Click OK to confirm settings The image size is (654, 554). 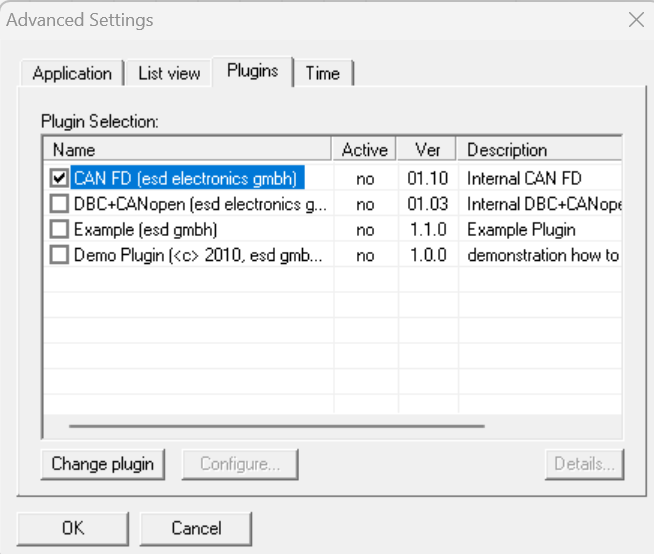73,528
